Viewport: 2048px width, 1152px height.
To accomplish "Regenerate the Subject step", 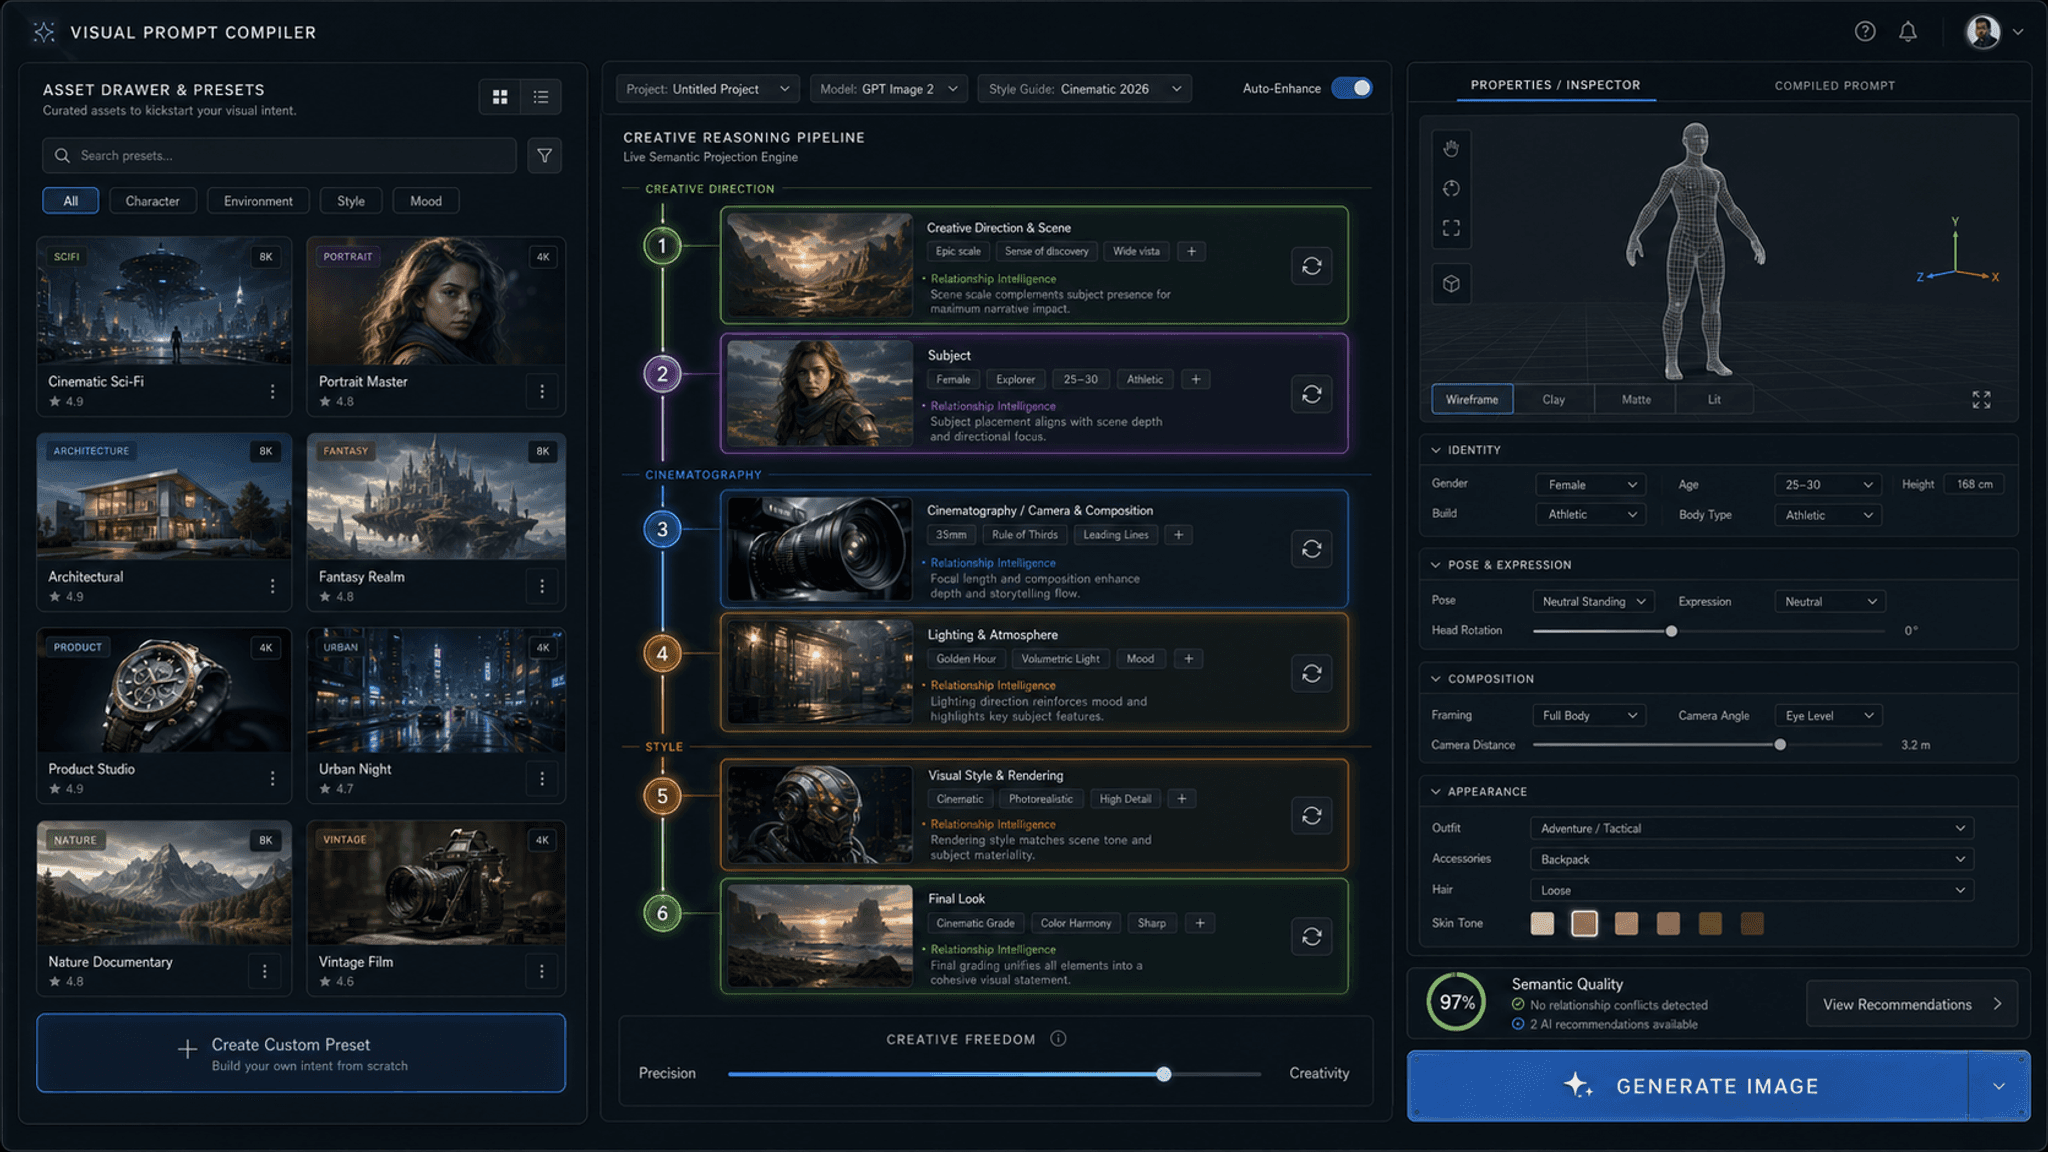I will click(1312, 394).
